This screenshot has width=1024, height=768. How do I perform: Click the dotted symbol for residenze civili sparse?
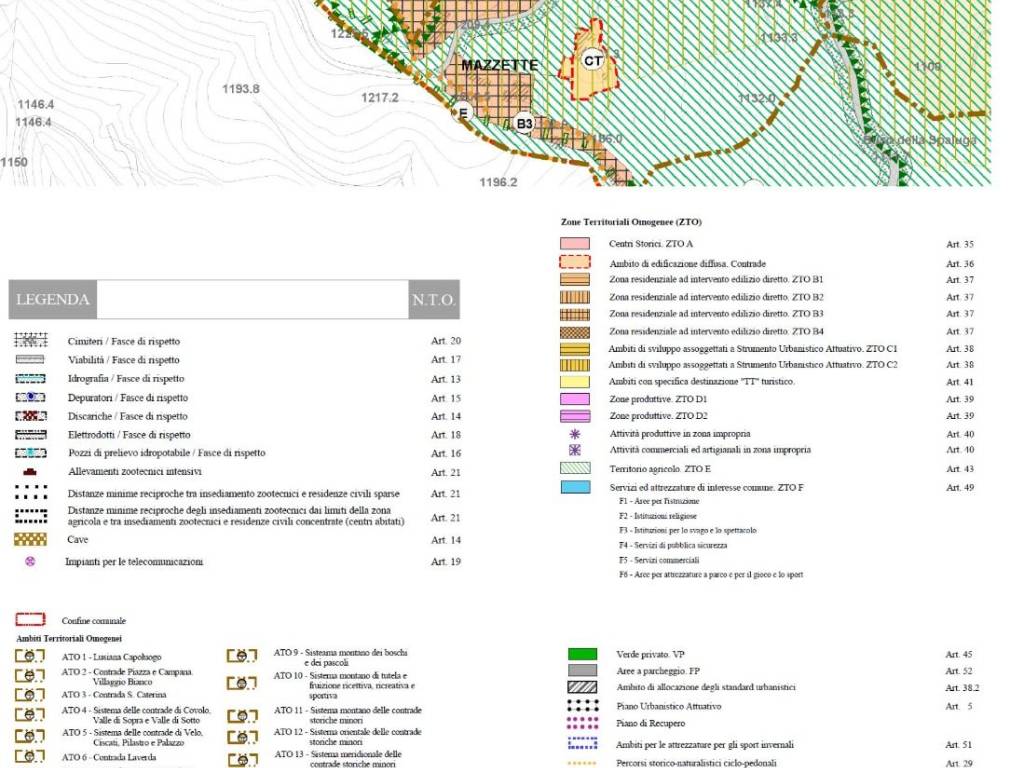tap(31, 493)
